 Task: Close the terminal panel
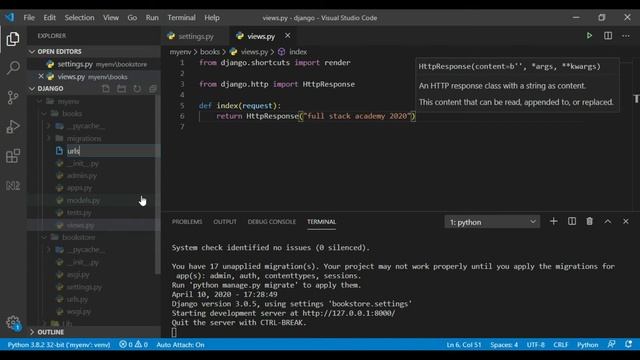coord(626,221)
